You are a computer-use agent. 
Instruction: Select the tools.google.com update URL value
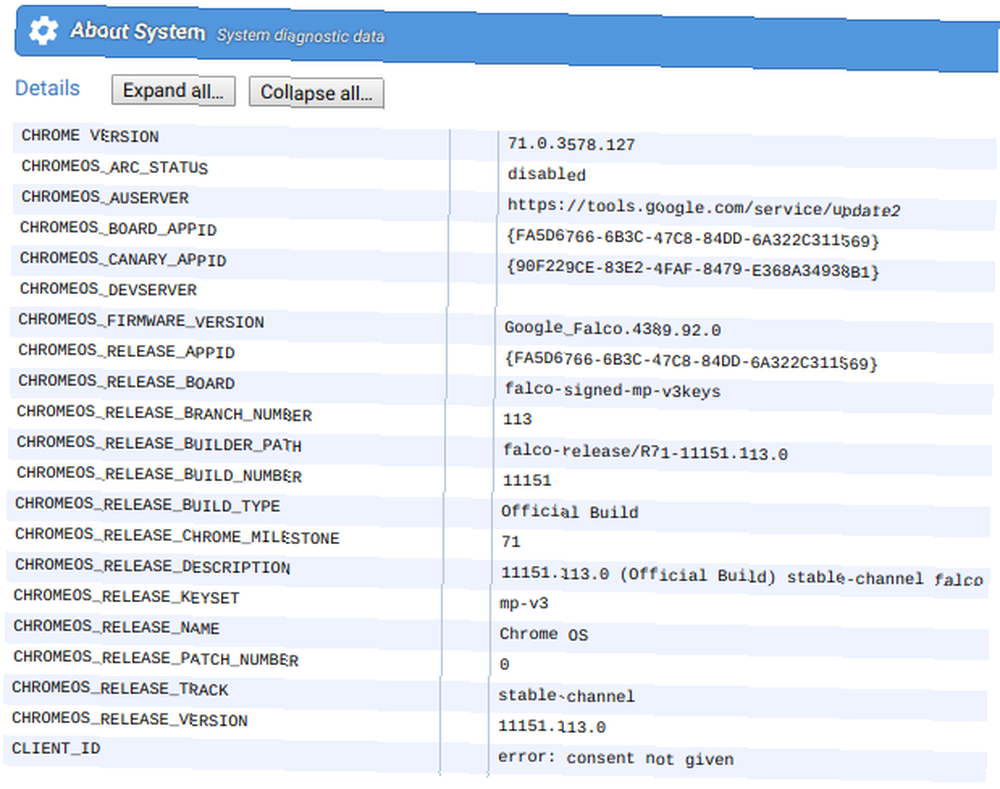tap(703, 207)
